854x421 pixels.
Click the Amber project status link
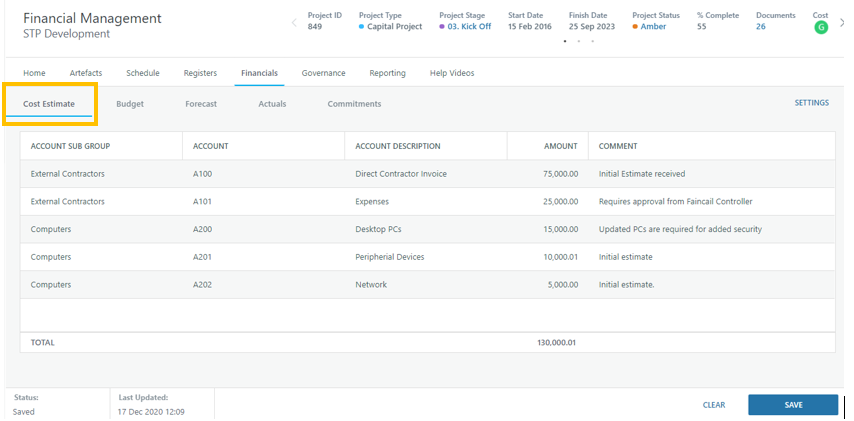coord(653,26)
